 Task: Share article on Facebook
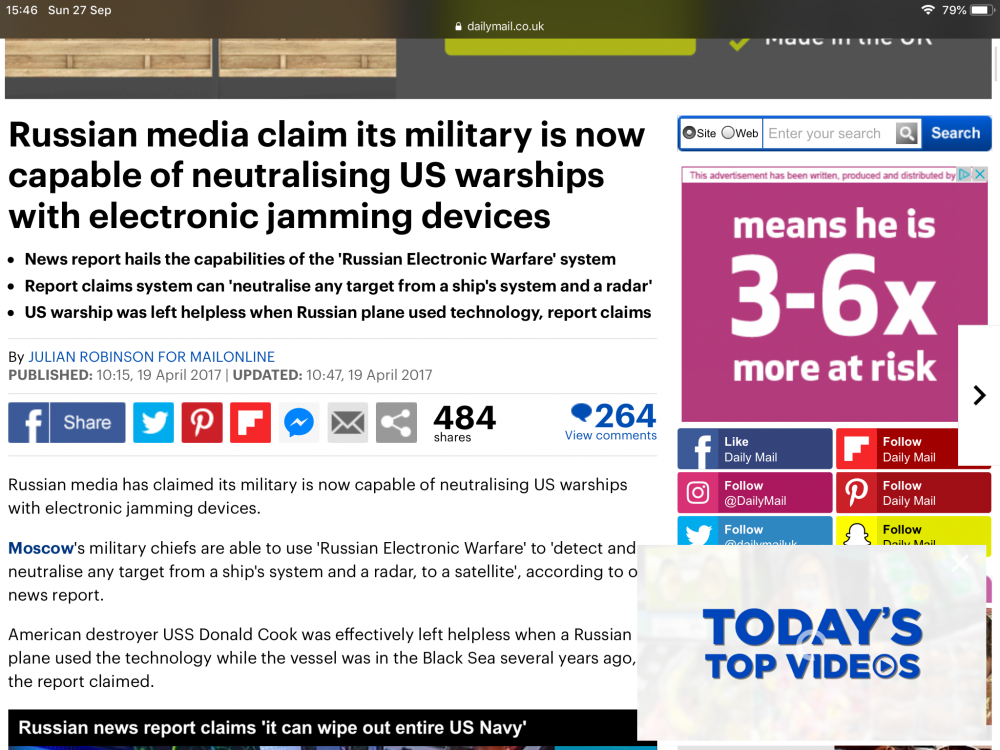tap(67, 422)
